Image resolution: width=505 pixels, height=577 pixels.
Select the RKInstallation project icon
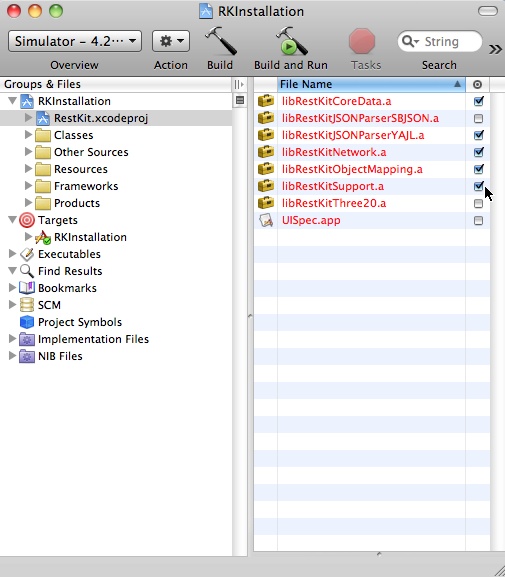click(27, 101)
